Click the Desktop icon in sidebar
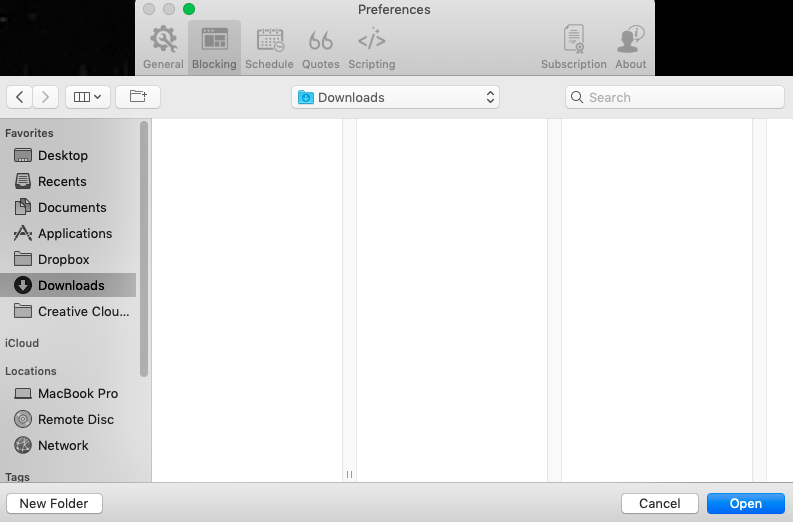 [x=23, y=155]
